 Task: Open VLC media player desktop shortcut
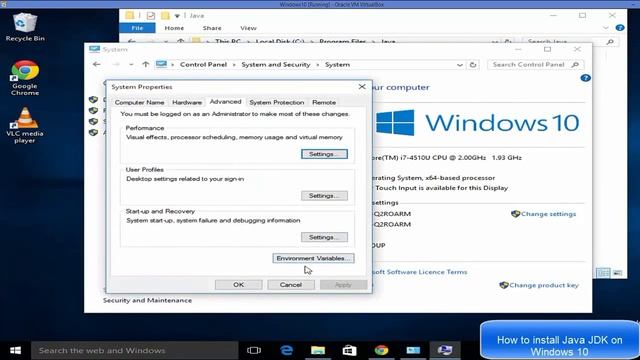click(25, 125)
